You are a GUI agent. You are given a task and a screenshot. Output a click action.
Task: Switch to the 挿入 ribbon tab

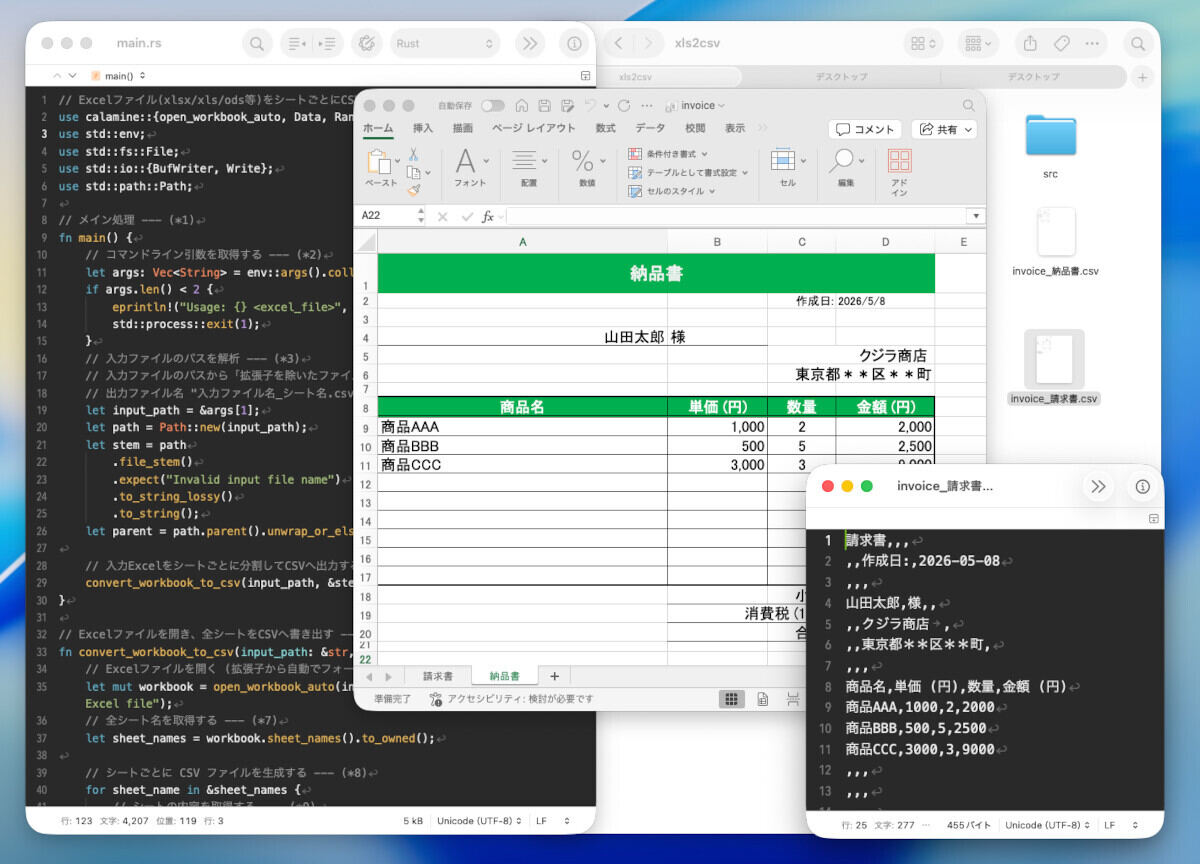[423, 129]
